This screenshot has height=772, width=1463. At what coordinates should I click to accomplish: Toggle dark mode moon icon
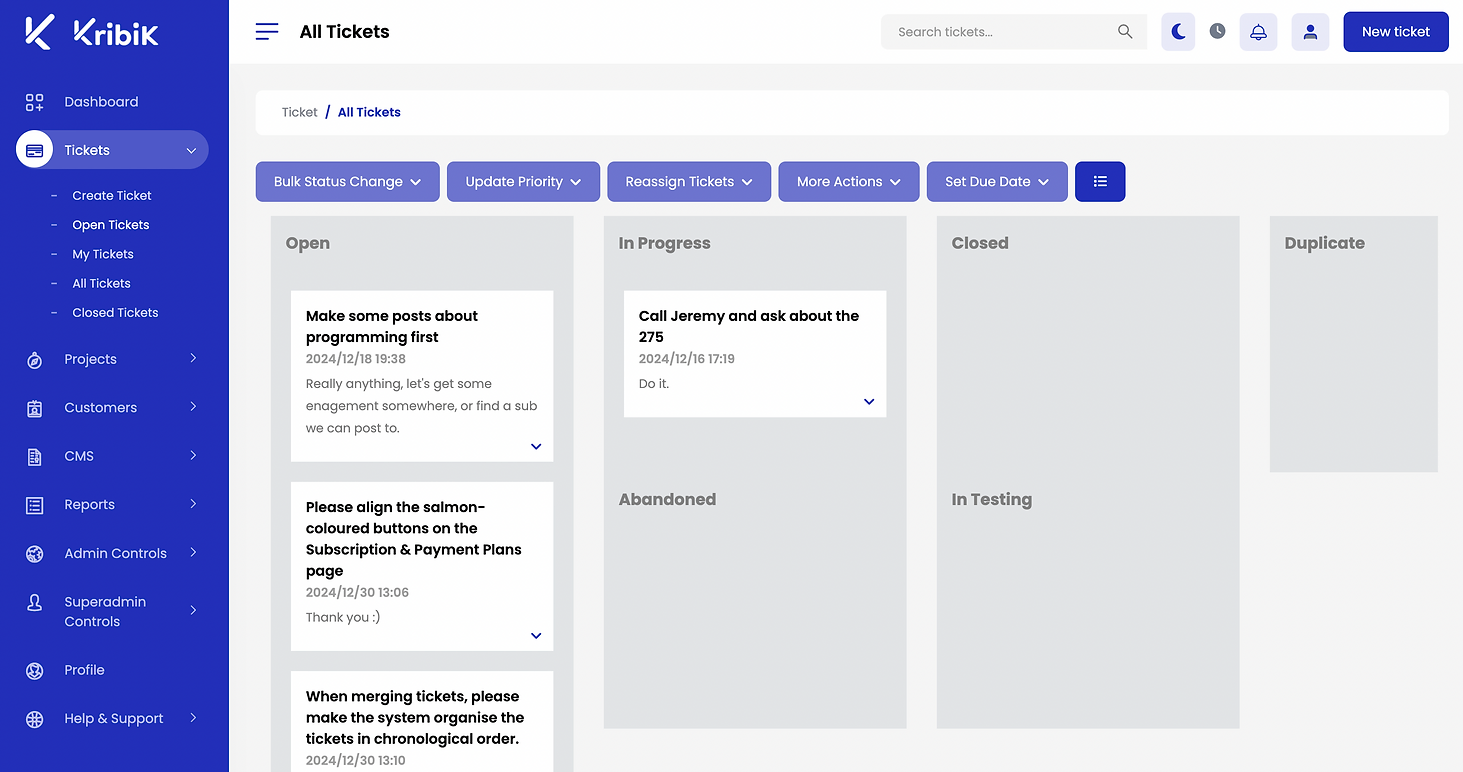(x=1178, y=32)
